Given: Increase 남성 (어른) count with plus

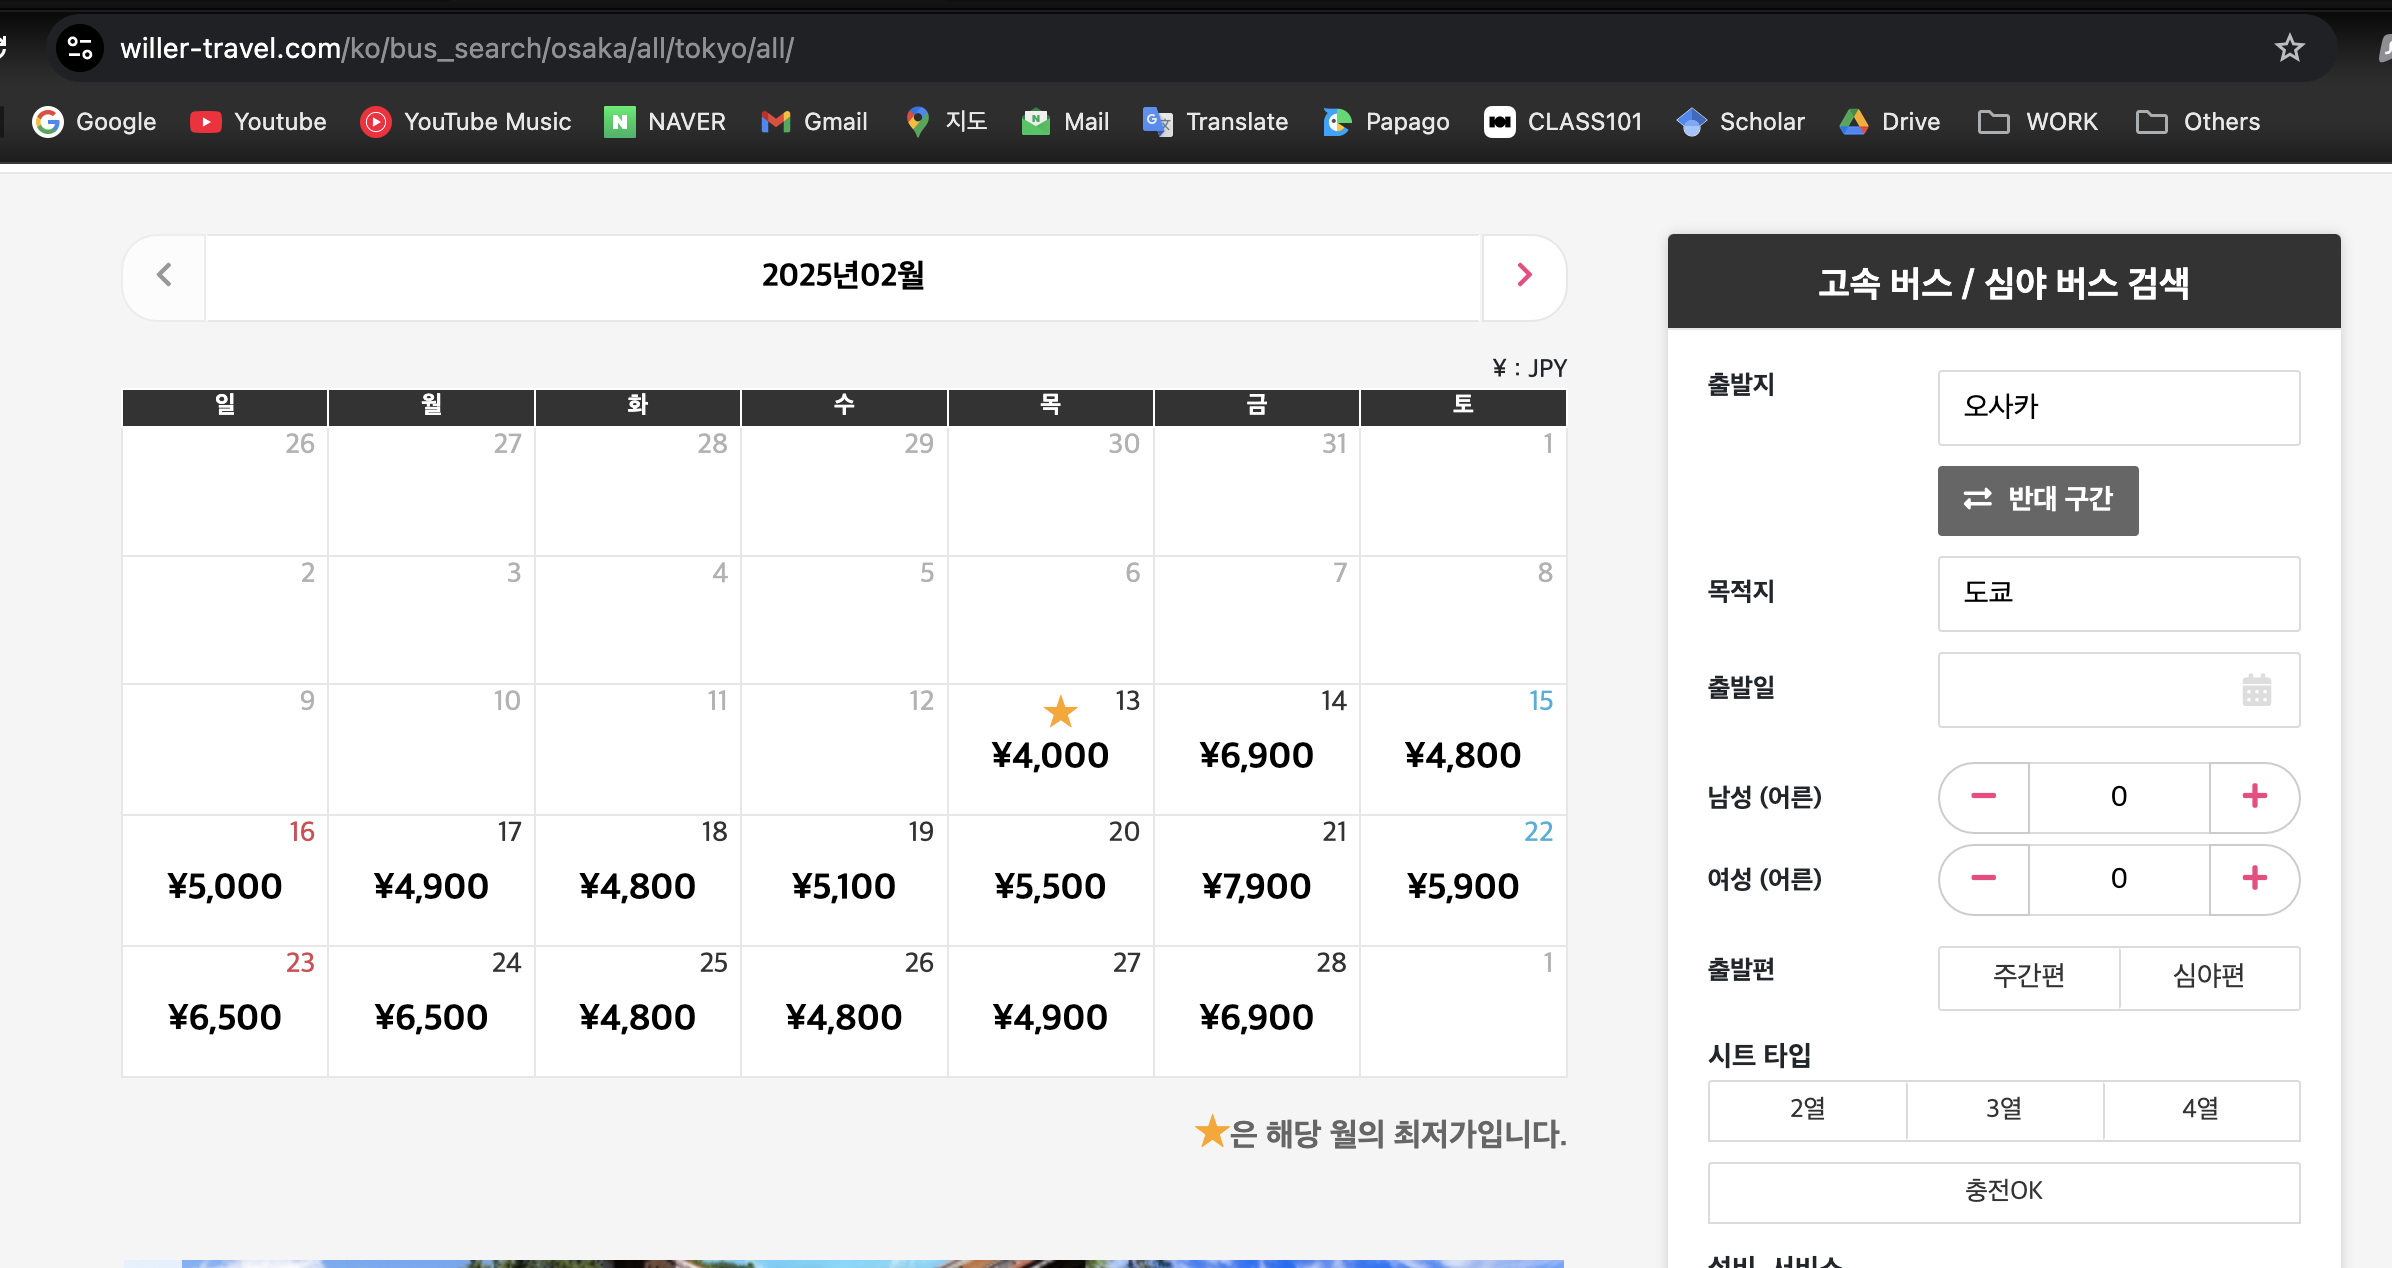Looking at the screenshot, I should pos(2254,797).
